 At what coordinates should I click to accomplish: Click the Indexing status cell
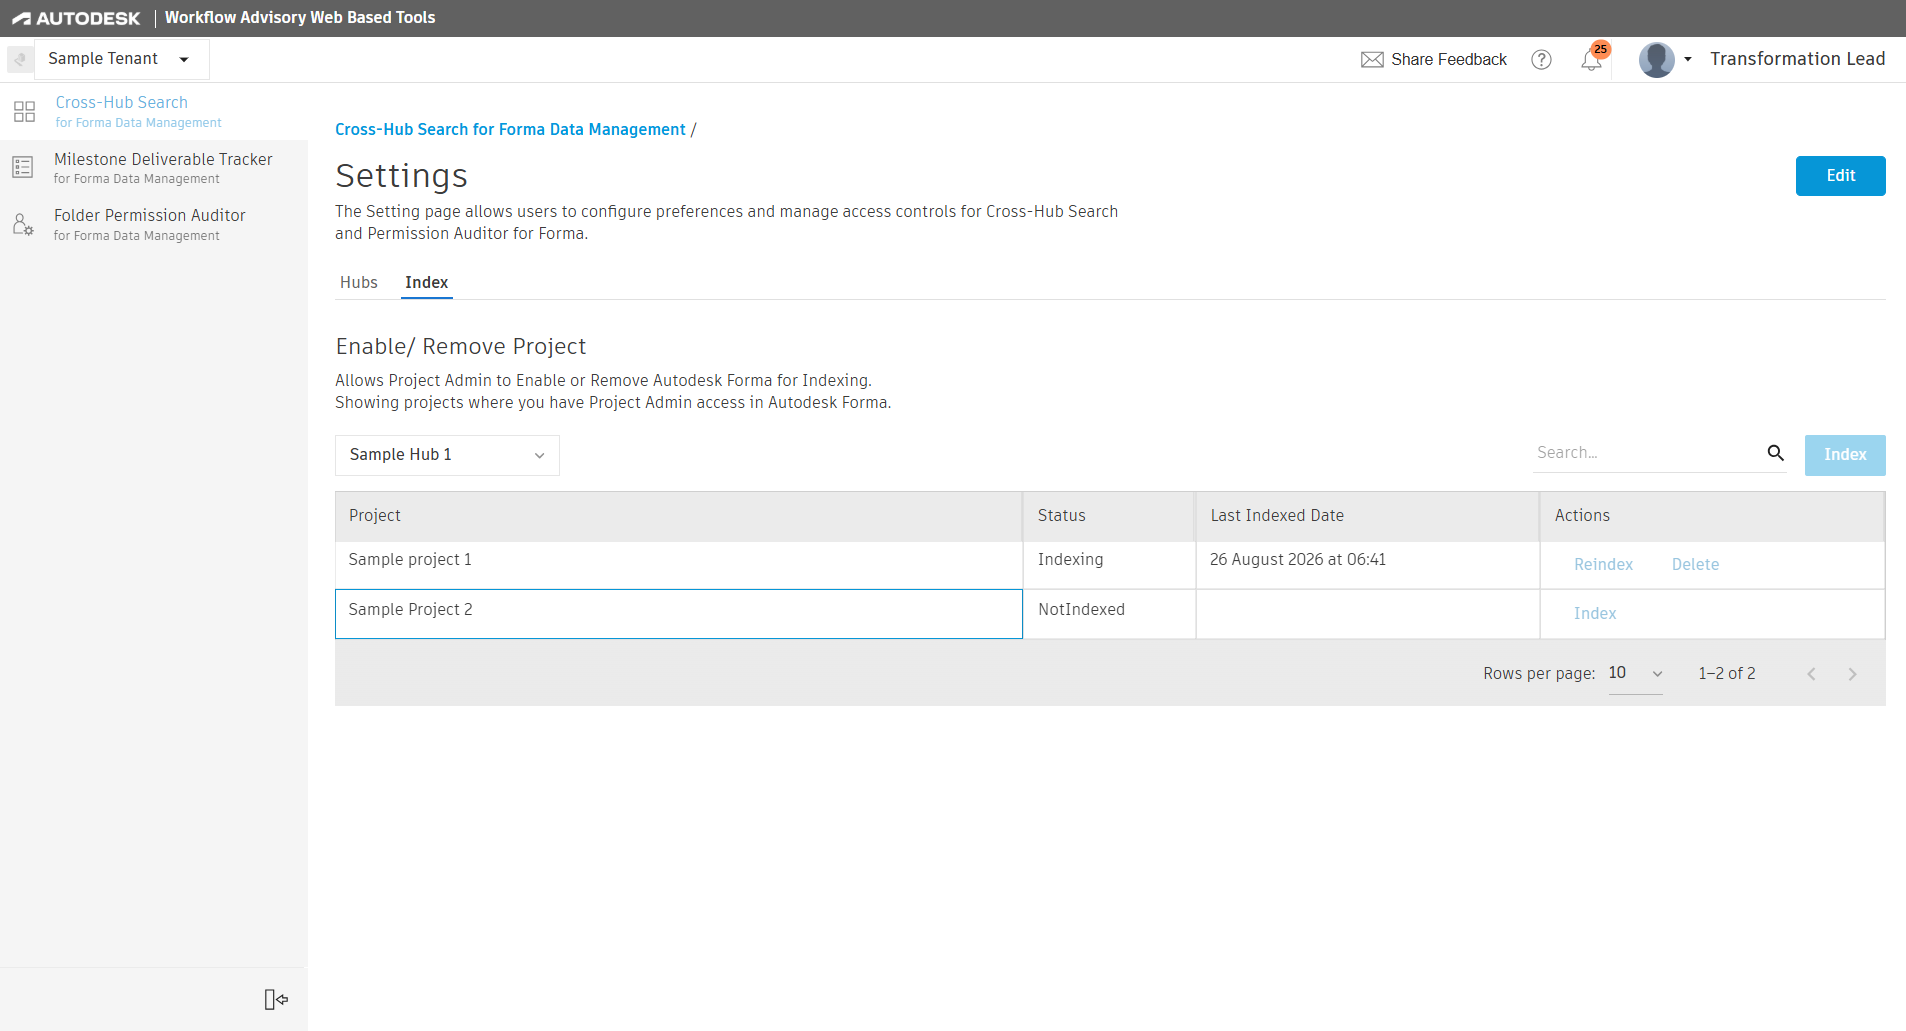[1109, 565]
